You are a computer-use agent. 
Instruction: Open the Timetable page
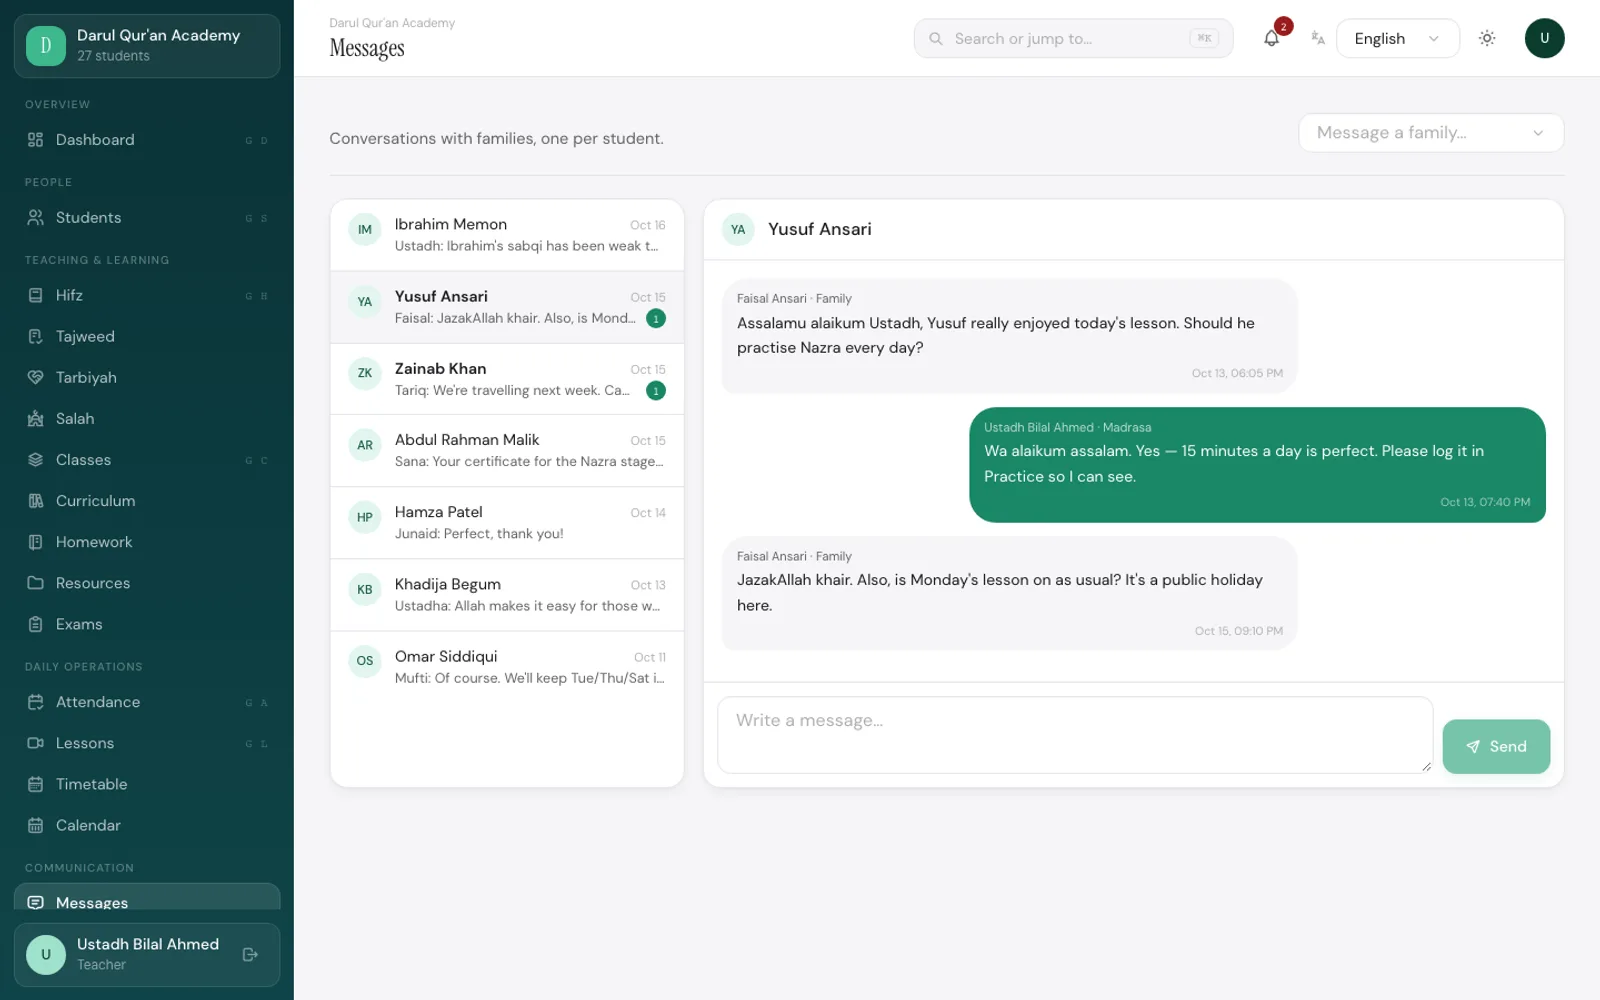tap(147, 784)
